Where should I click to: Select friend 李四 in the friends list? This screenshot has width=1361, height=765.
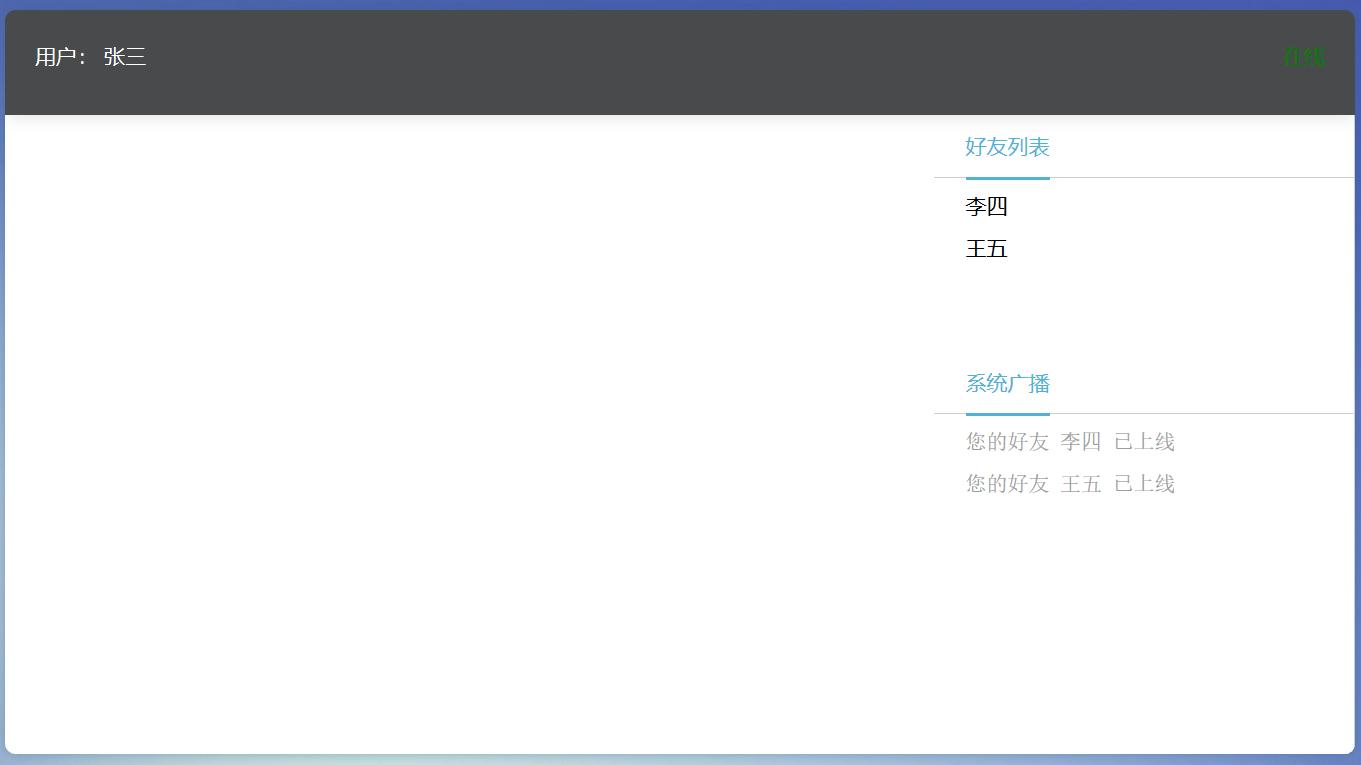click(x=987, y=206)
